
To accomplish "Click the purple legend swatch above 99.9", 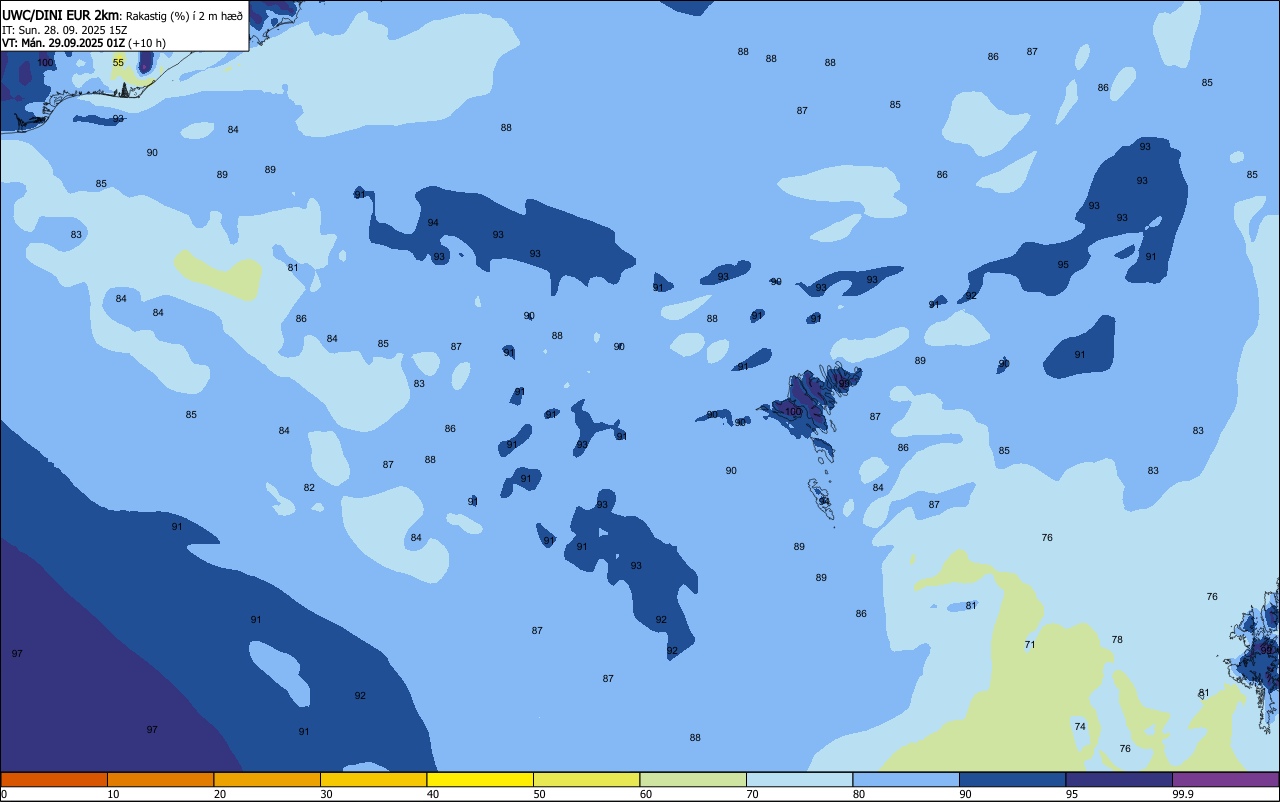I will [1225, 779].
